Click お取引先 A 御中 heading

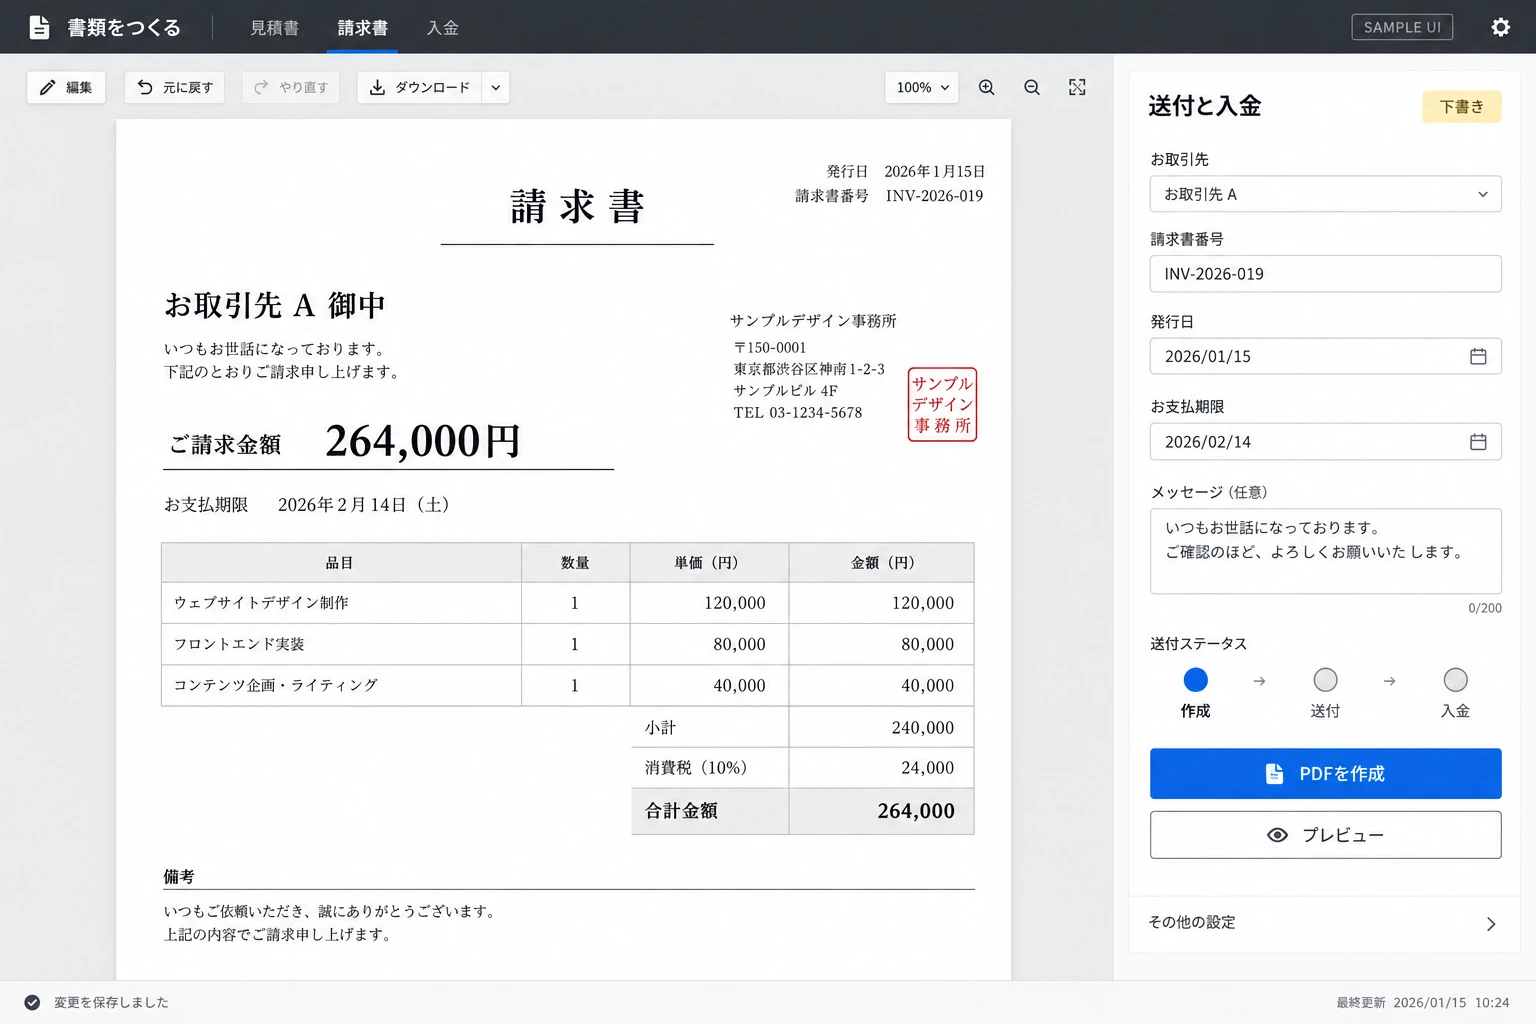(x=275, y=305)
